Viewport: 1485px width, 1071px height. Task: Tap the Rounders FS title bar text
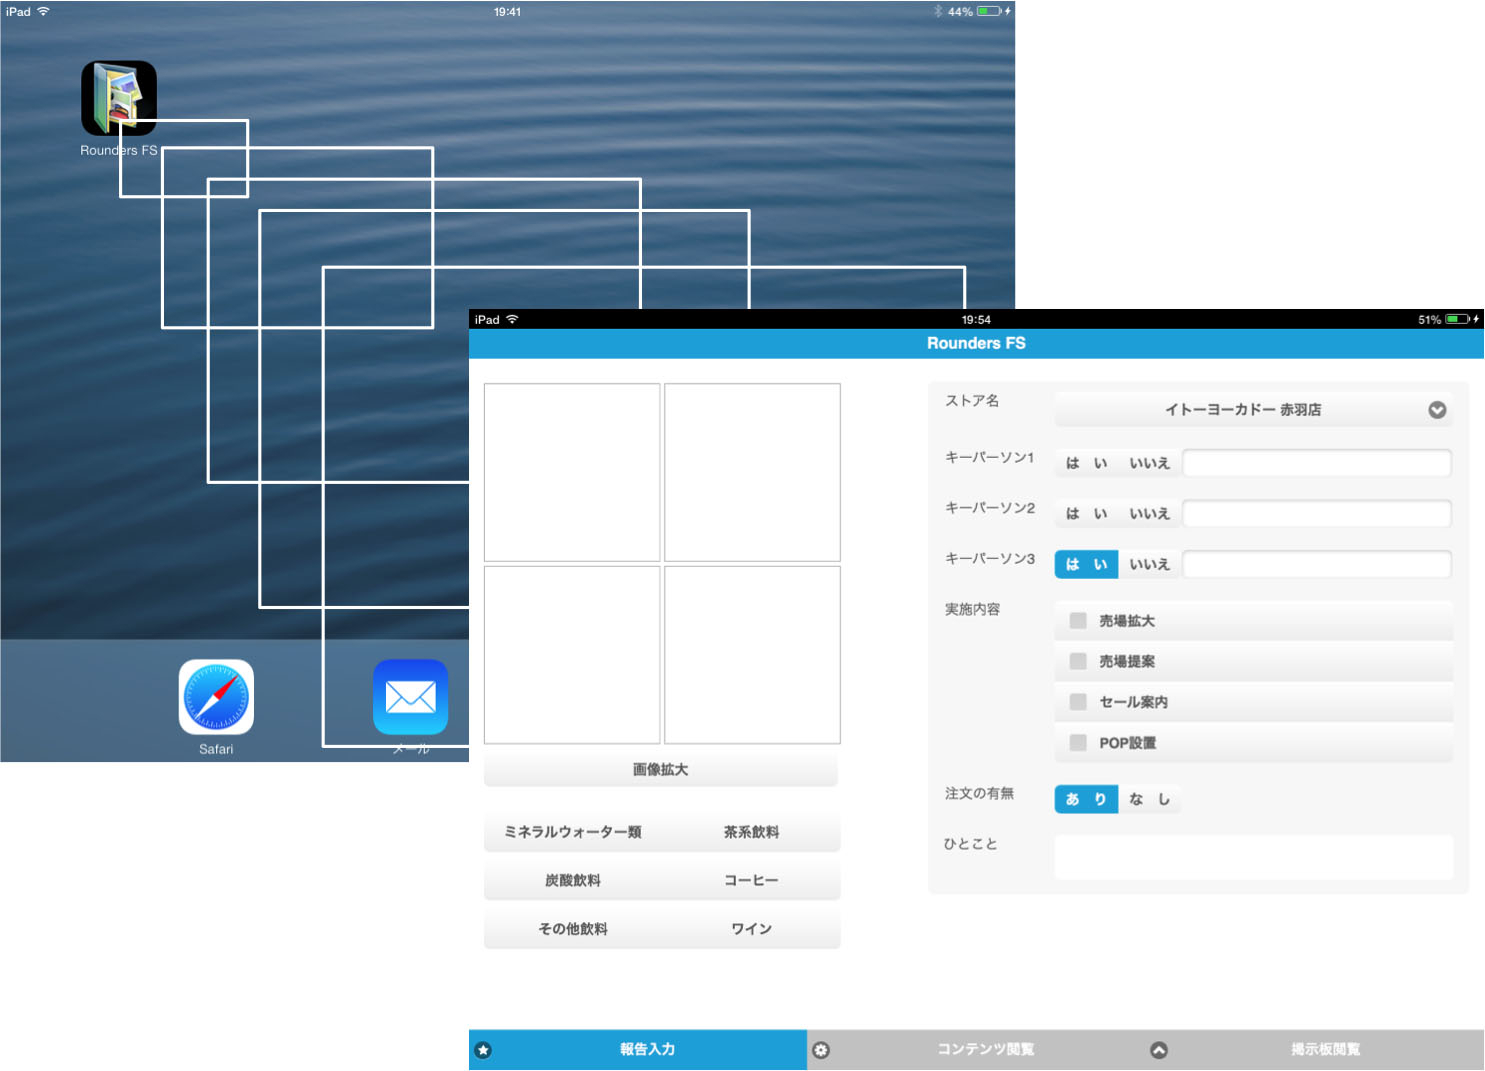[976, 343]
